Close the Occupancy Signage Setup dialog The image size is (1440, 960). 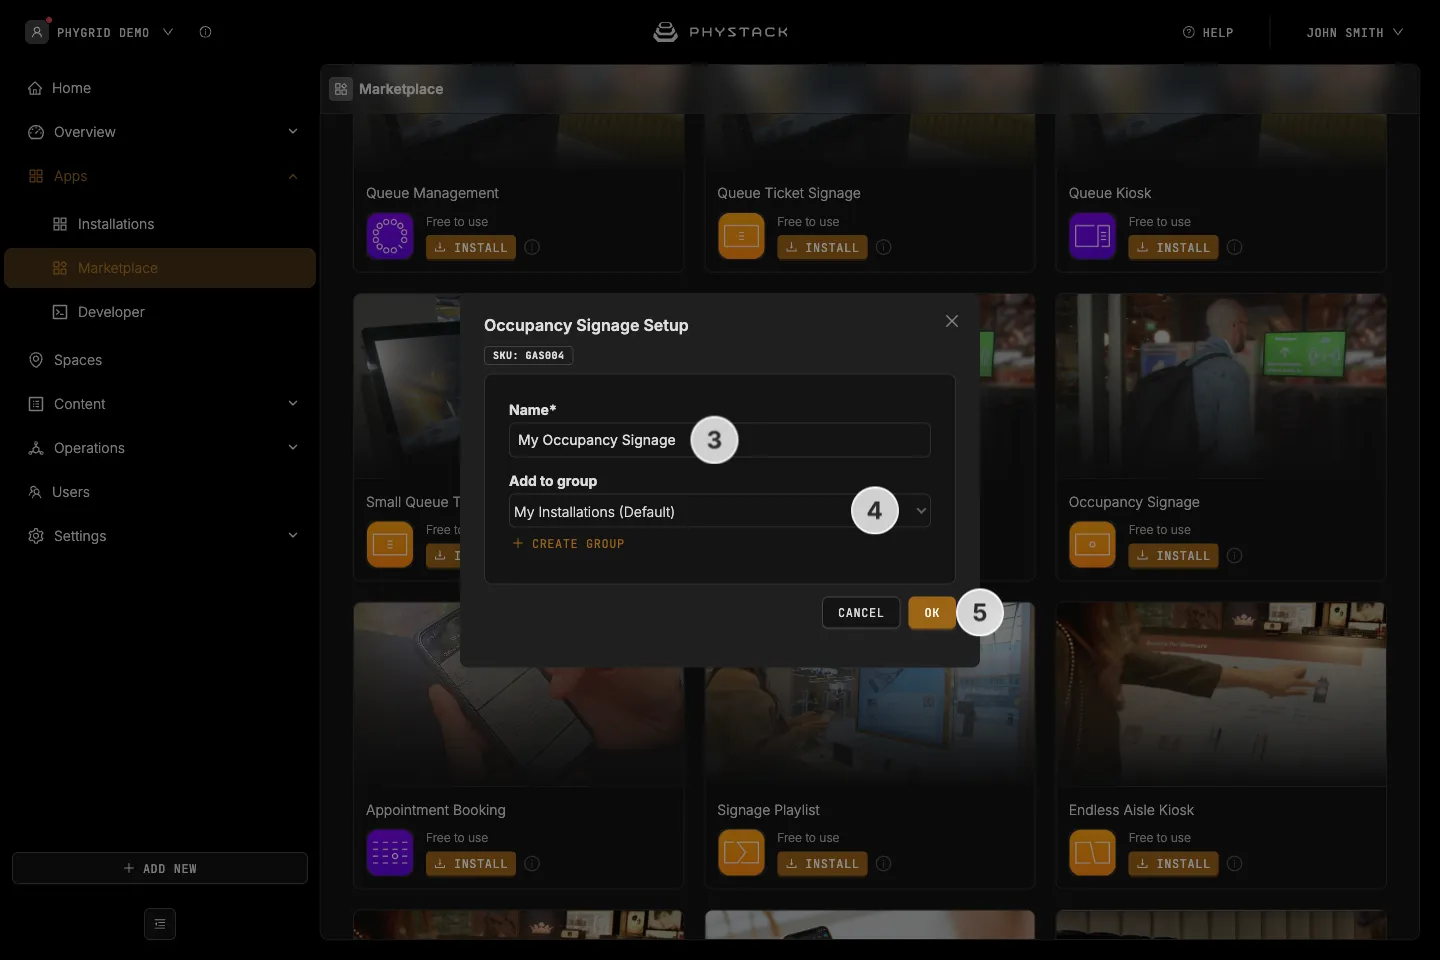[952, 321]
